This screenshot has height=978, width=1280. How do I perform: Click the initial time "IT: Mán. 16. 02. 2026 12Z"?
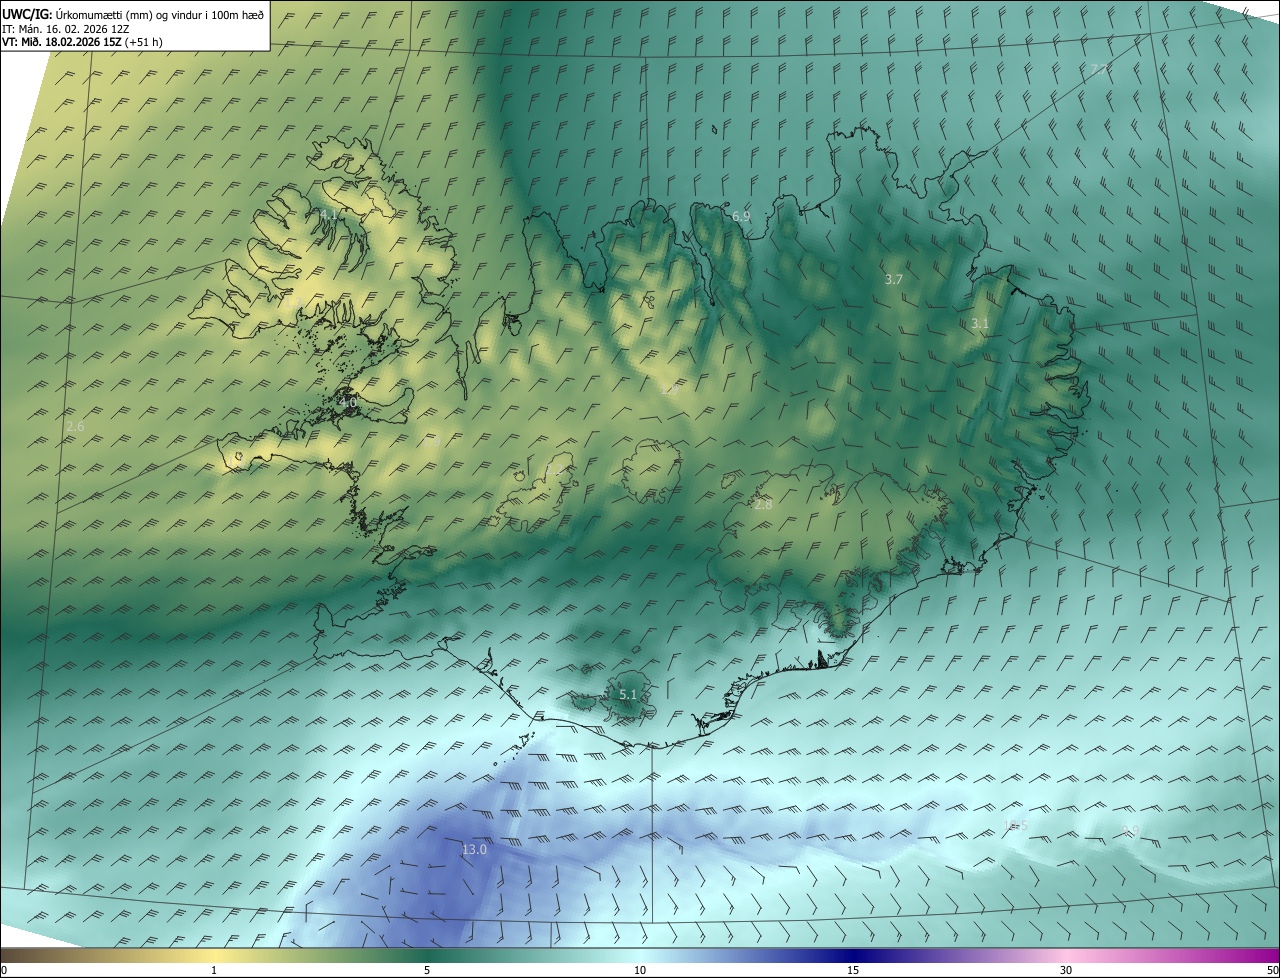tap(66, 29)
